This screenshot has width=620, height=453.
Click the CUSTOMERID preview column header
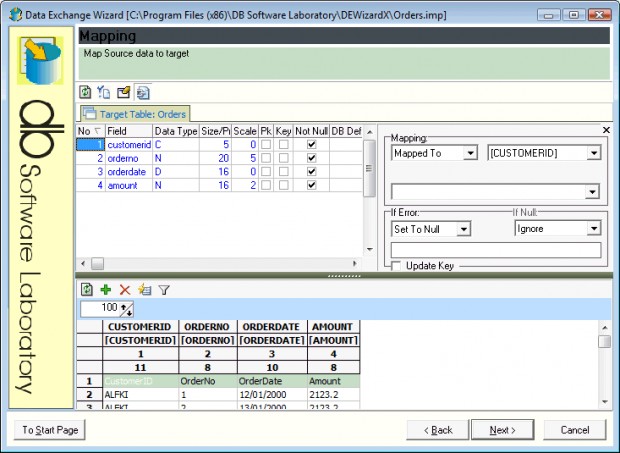(140, 327)
